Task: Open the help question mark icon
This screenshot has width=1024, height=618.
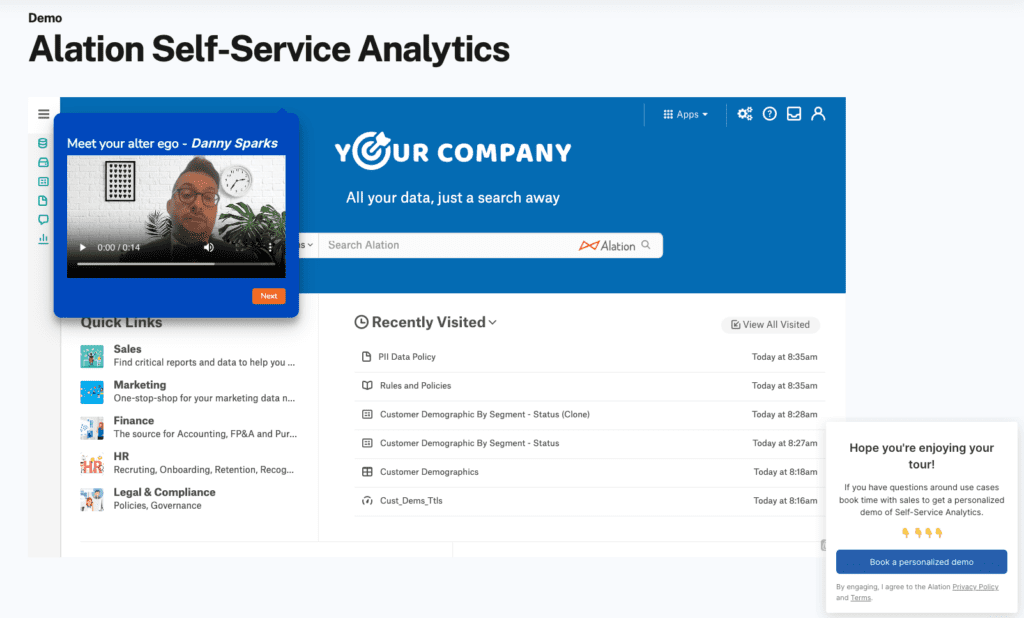Action: [770, 114]
